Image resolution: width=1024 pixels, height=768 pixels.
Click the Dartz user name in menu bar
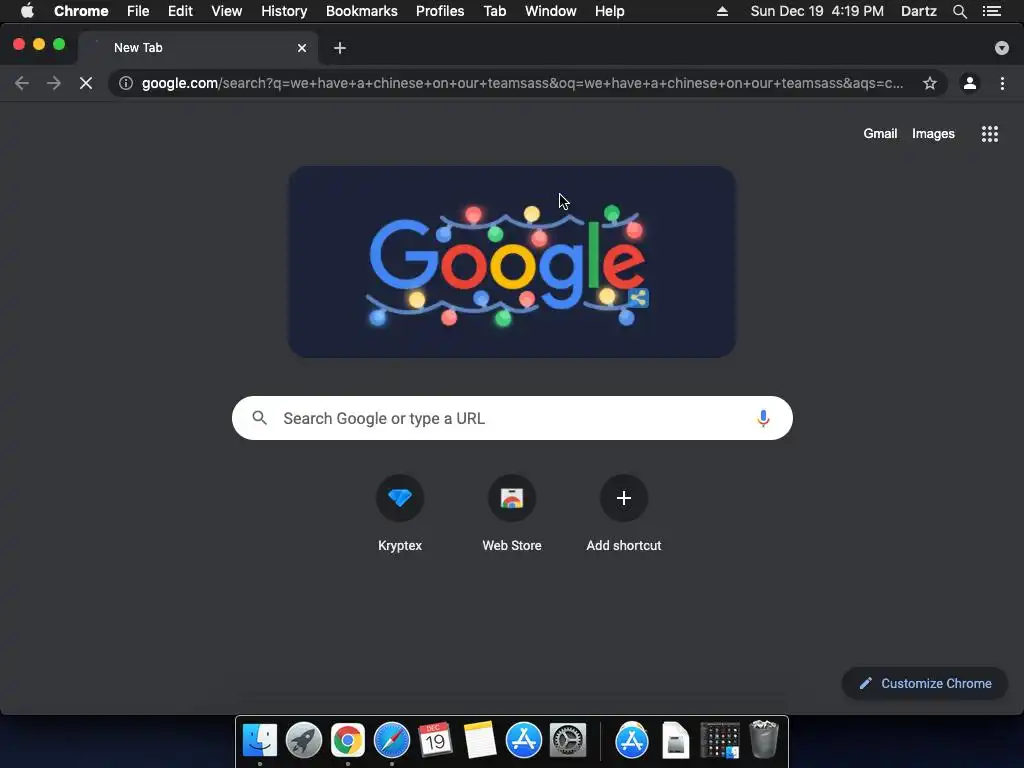918,11
